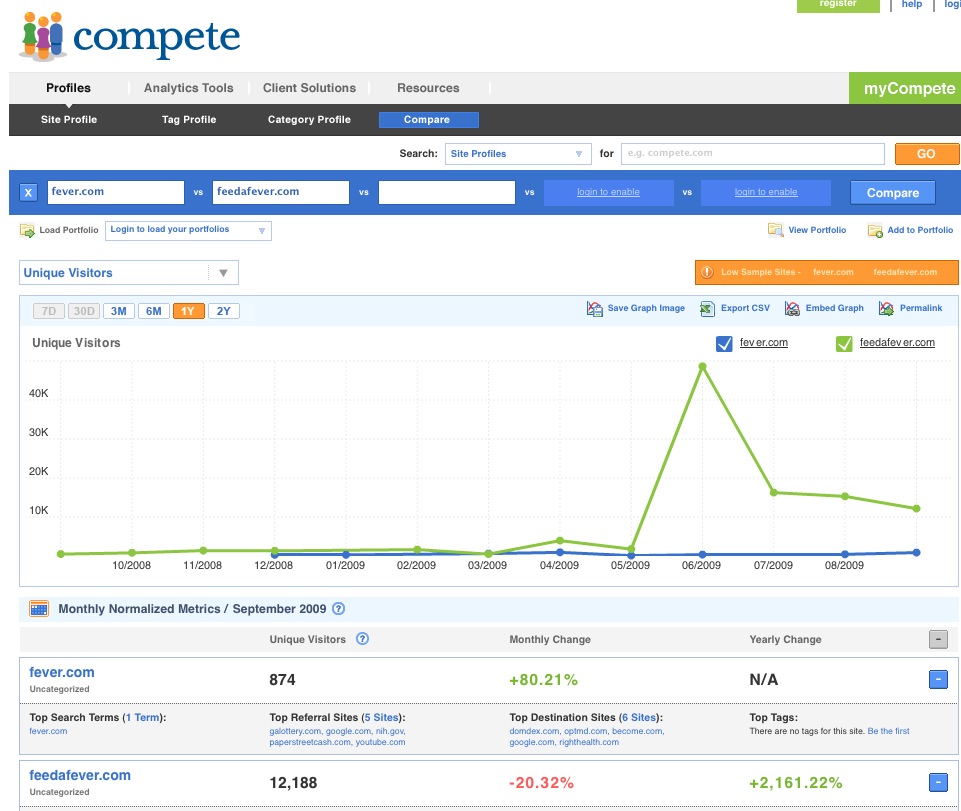Click fever.com in Low Sample Sites banner

(x=833, y=272)
